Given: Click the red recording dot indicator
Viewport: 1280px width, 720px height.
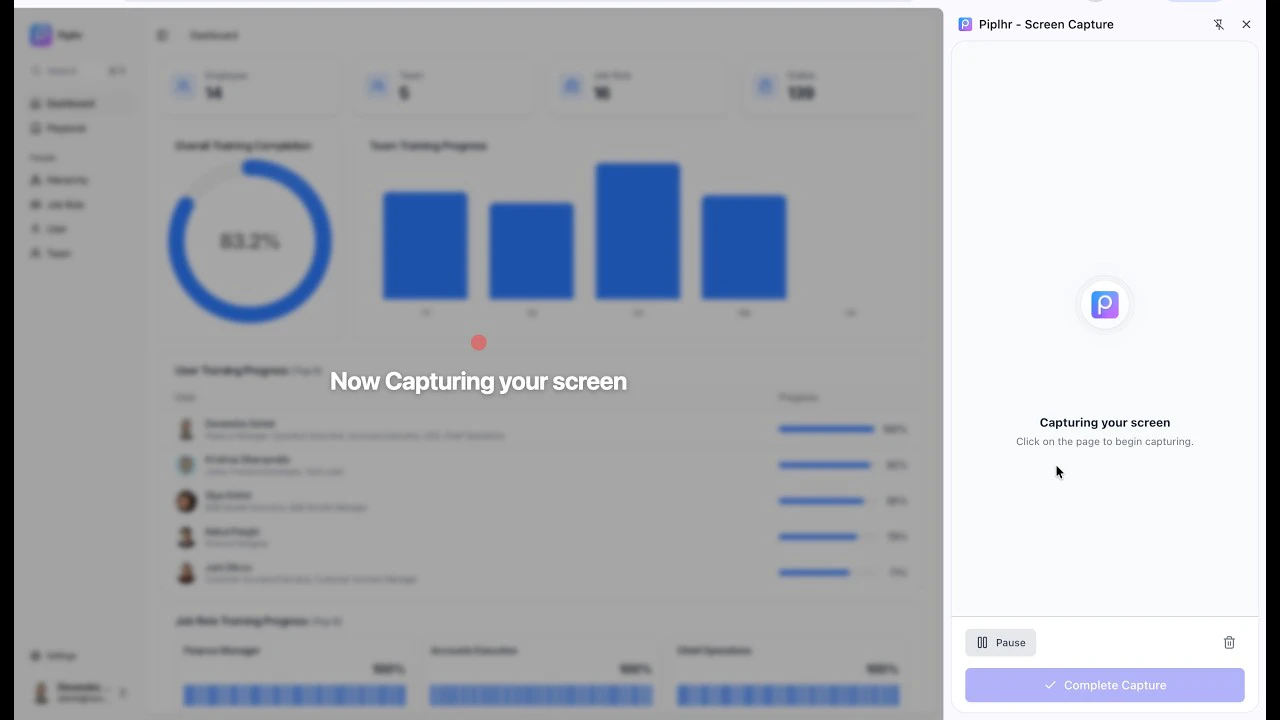Looking at the screenshot, I should tap(479, 343).
